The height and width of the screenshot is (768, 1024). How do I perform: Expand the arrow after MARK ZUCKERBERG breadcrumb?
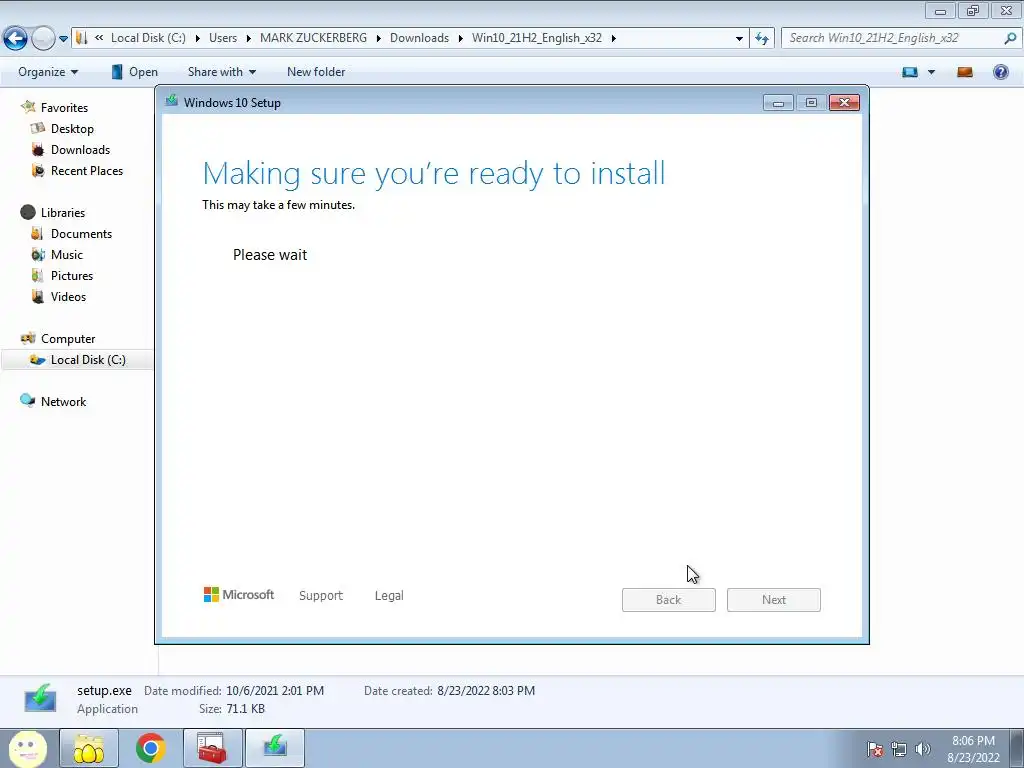tap(379, 39)
